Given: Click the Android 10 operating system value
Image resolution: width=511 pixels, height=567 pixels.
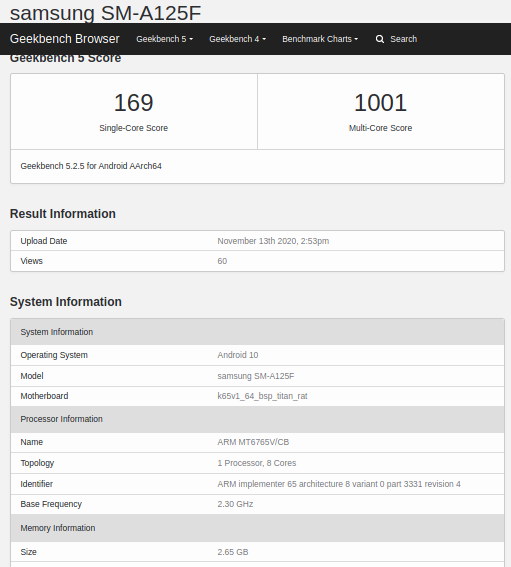Looking at the screenshot, I should coord(238,355).
